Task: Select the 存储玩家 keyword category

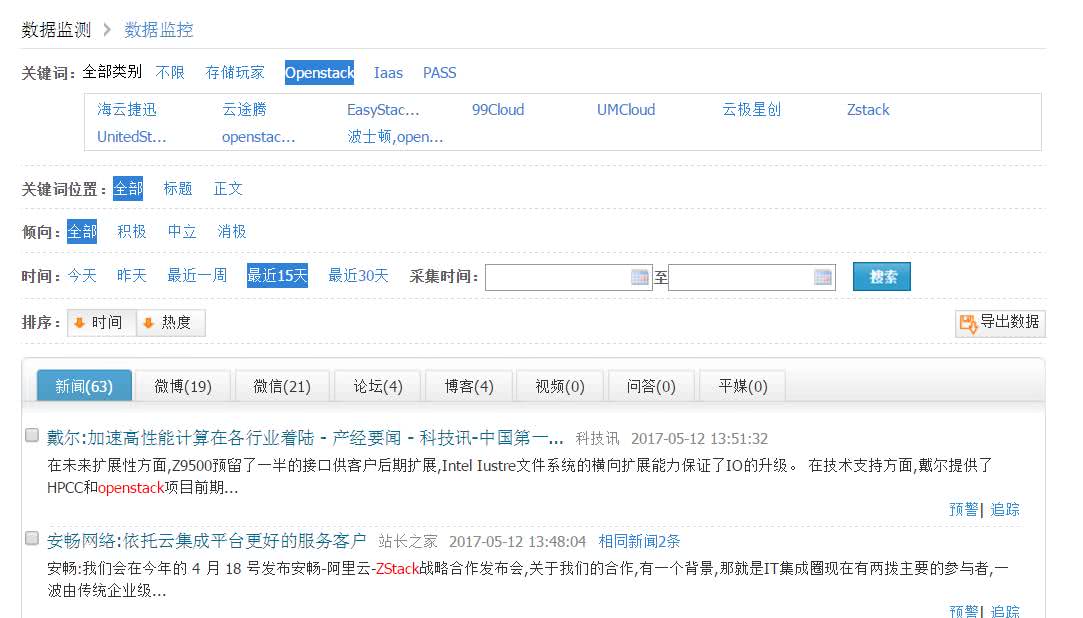Action: click(235, 73)
